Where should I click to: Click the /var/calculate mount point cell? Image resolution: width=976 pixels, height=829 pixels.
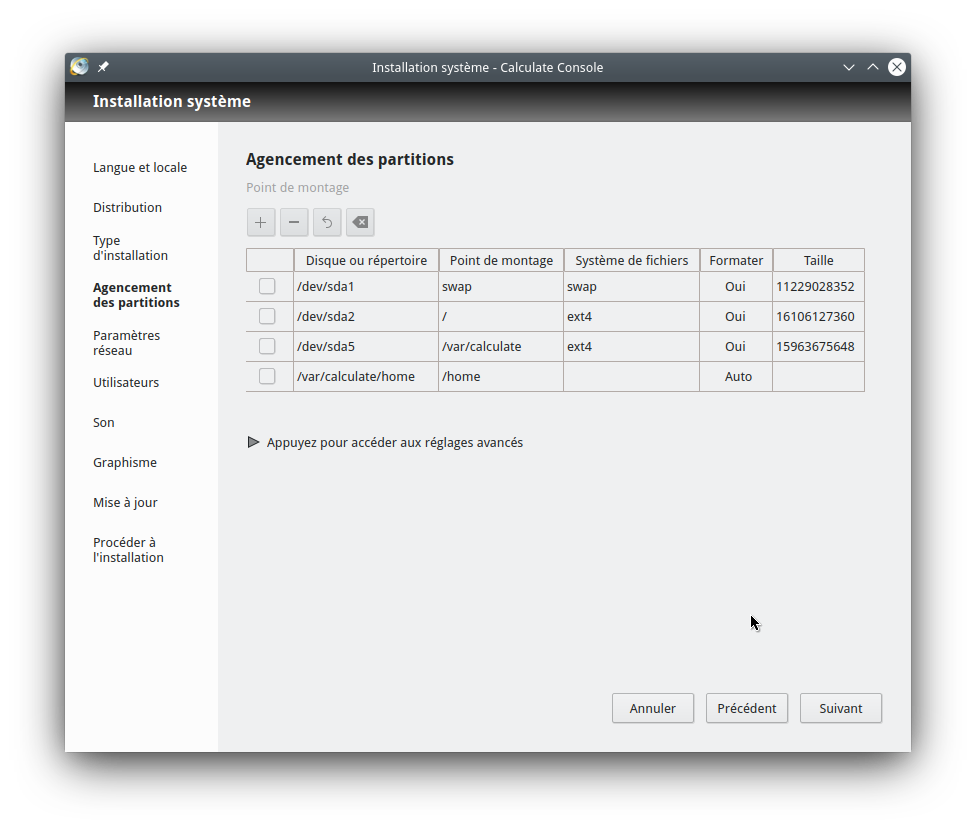[x=500, y=346]
